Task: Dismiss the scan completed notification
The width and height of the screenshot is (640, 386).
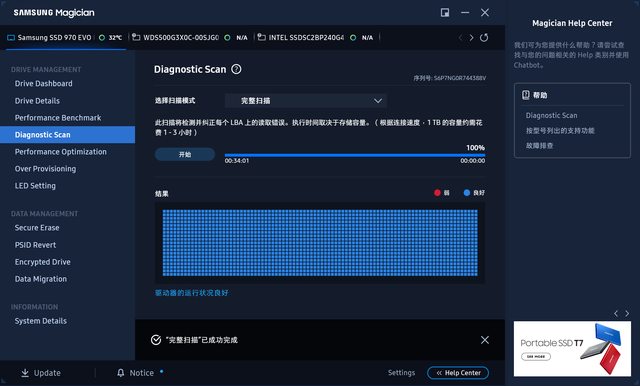Action: [x=484, y=340]
